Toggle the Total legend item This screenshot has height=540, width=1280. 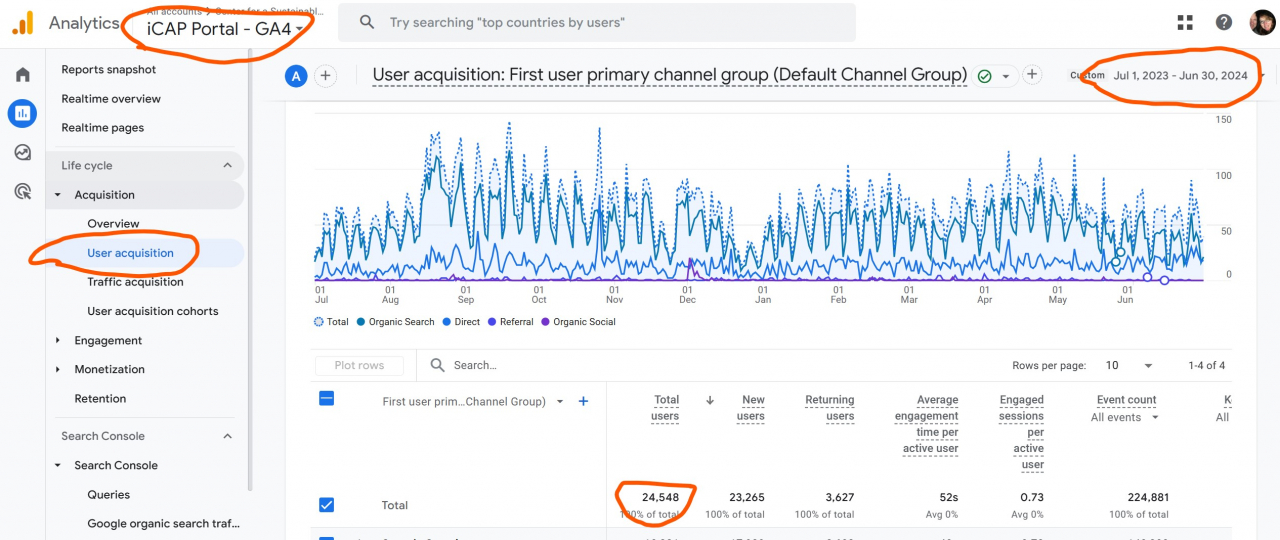[x=332, y=322]
